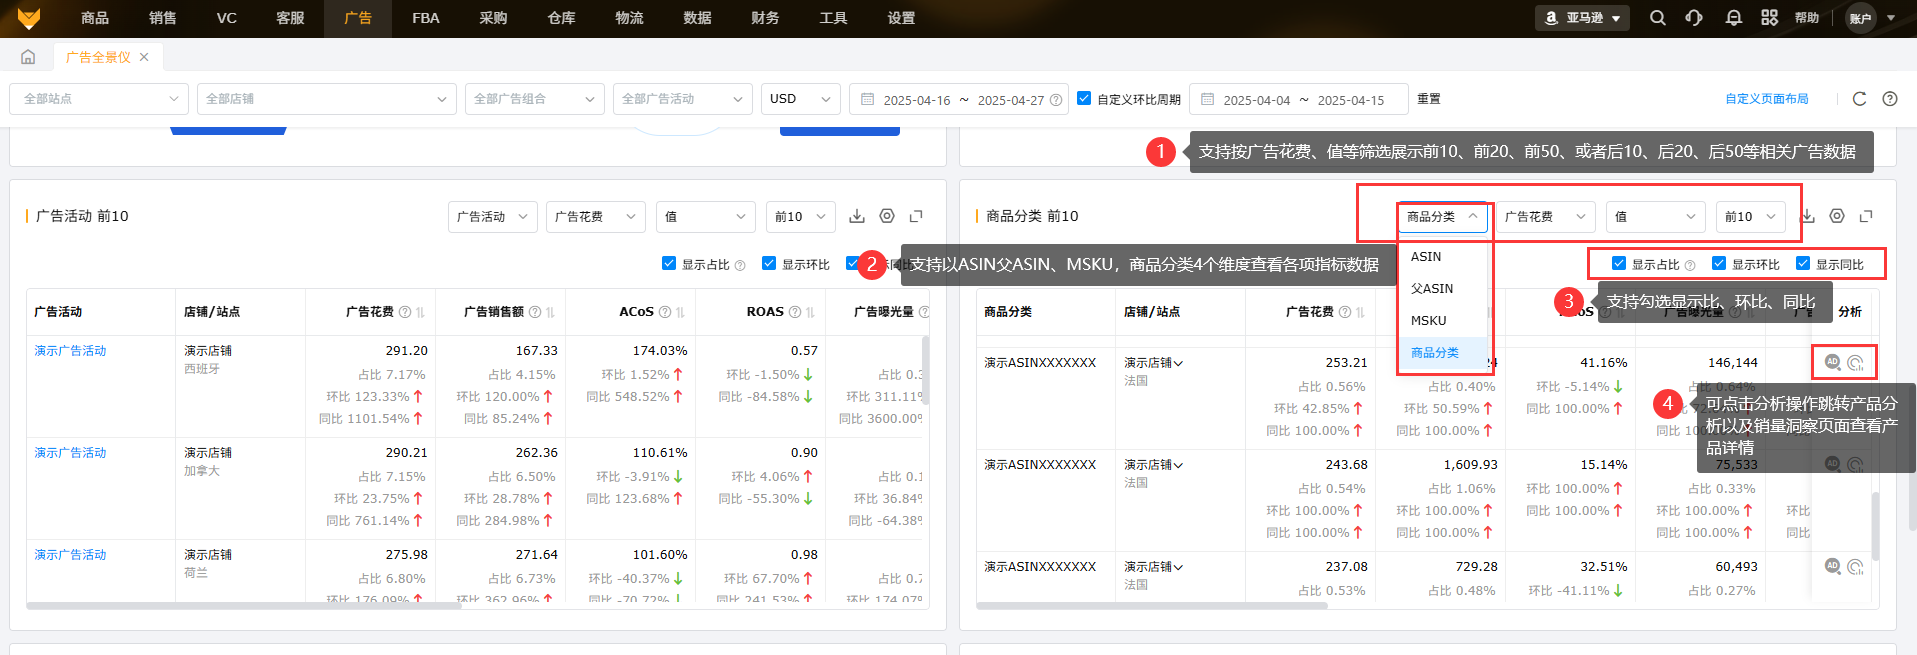
Task: Click the AD analysis icon in first product row
Action: pyautogui.click(x=1832, y=362)
